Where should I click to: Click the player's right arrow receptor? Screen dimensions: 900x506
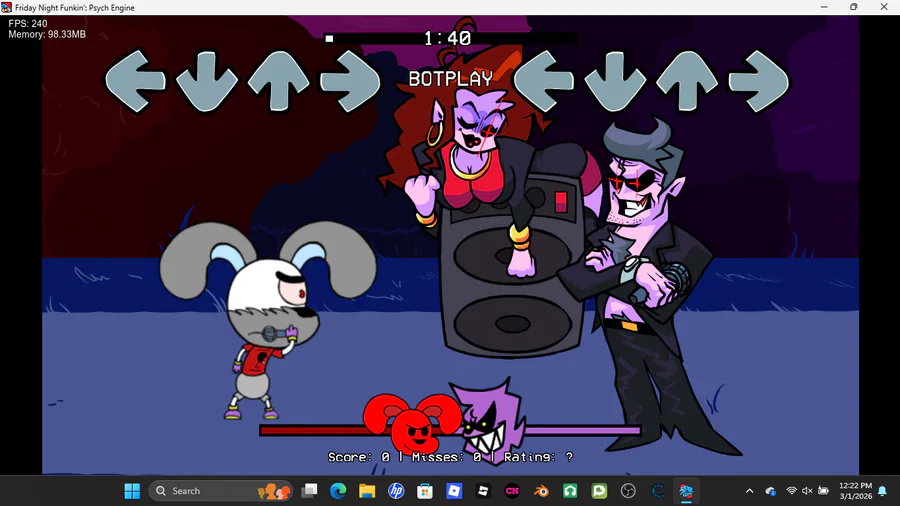(759, 81)
